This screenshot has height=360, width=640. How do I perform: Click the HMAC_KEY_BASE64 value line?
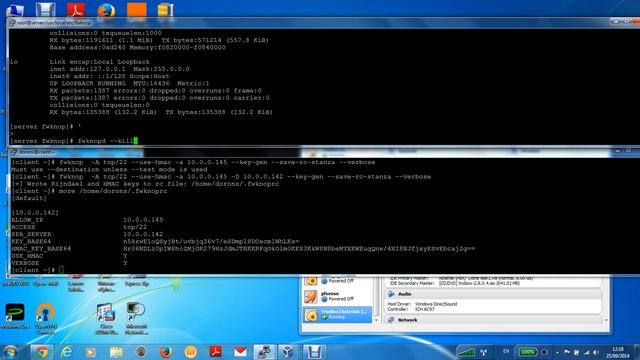(299, 249)
